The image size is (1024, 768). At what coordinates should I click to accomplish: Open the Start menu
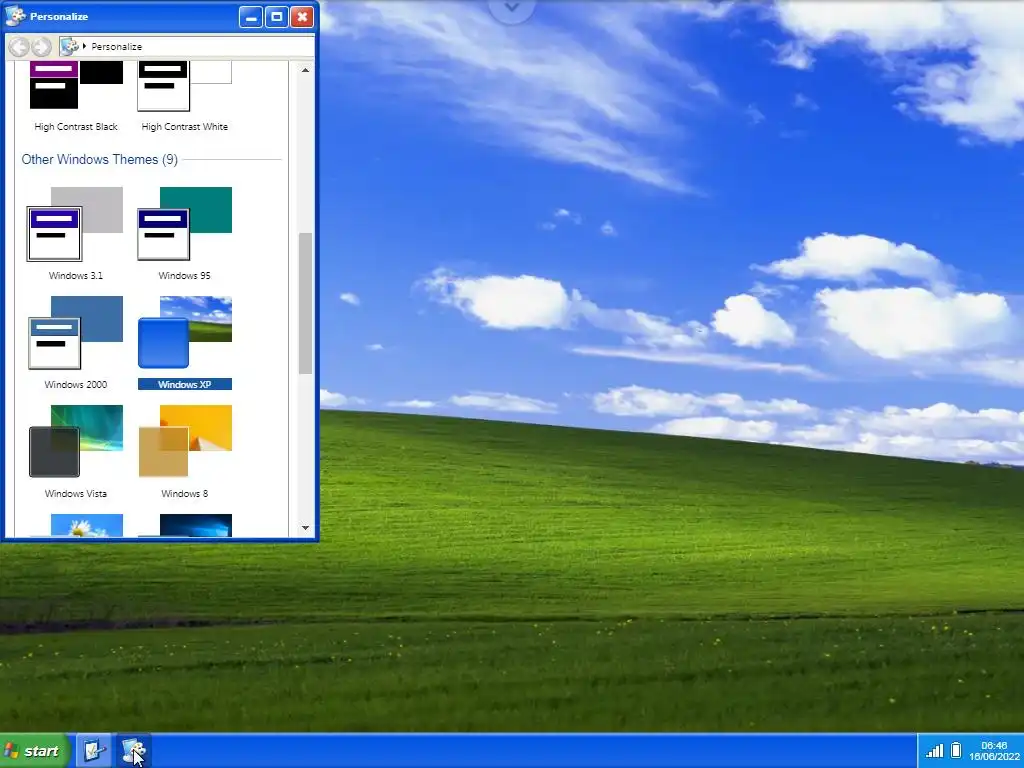pyautogui.click(x=34, y=751)
